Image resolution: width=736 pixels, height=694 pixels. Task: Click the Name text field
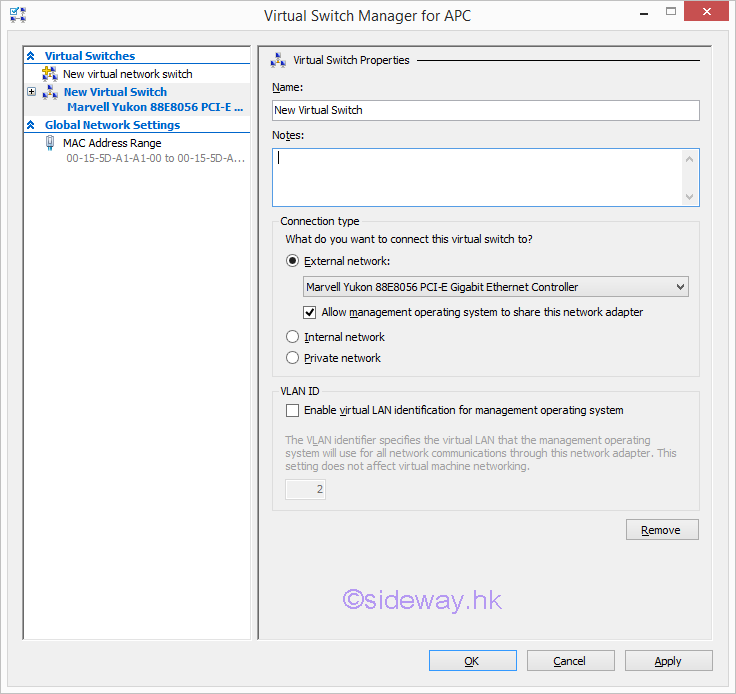(485, 110)
